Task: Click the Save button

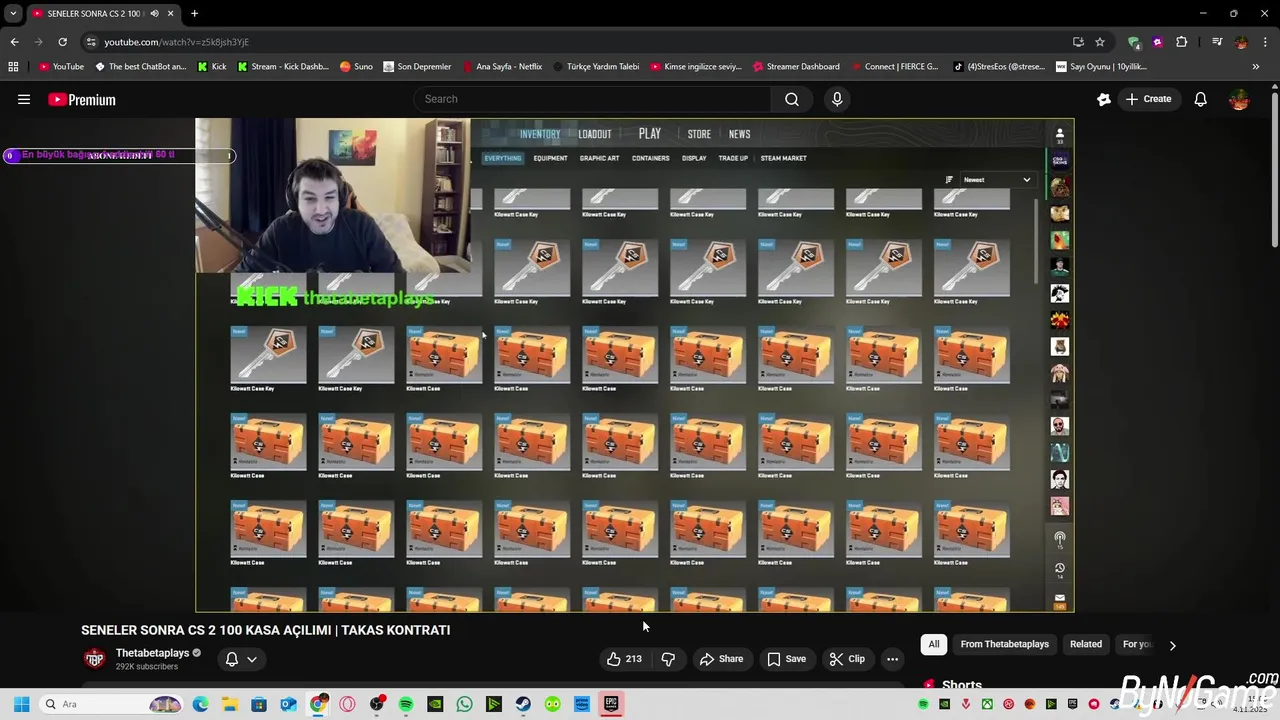Action: tap(786, 659)
